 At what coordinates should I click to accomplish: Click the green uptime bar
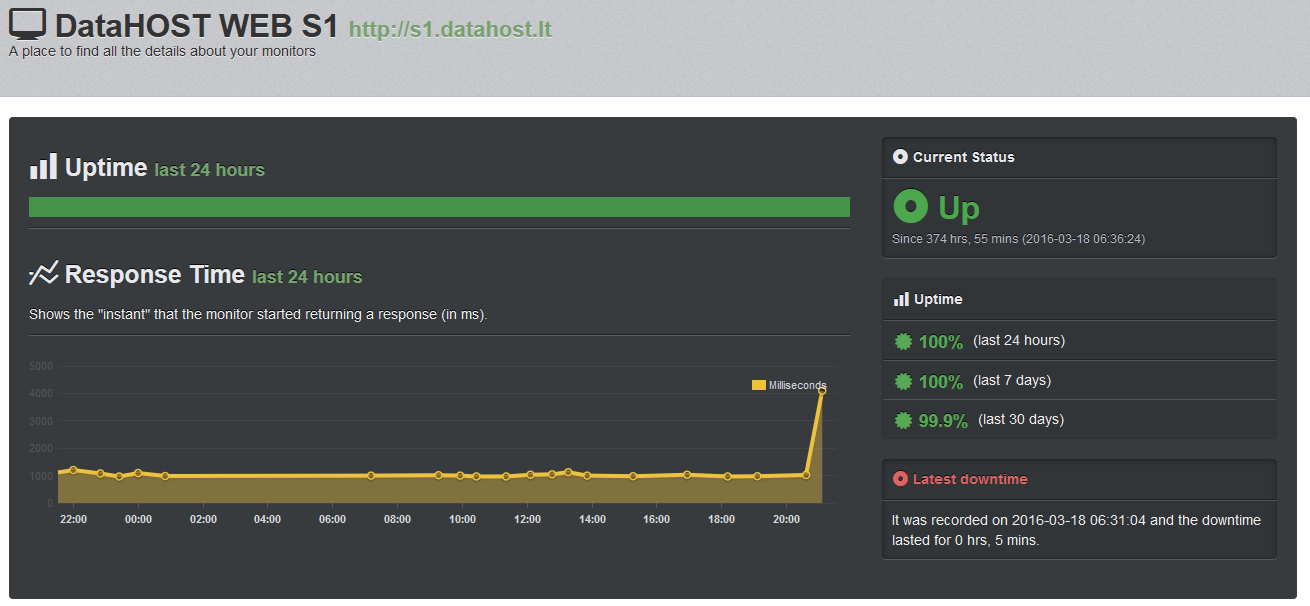pyautogui.click(x=439, y=207)
